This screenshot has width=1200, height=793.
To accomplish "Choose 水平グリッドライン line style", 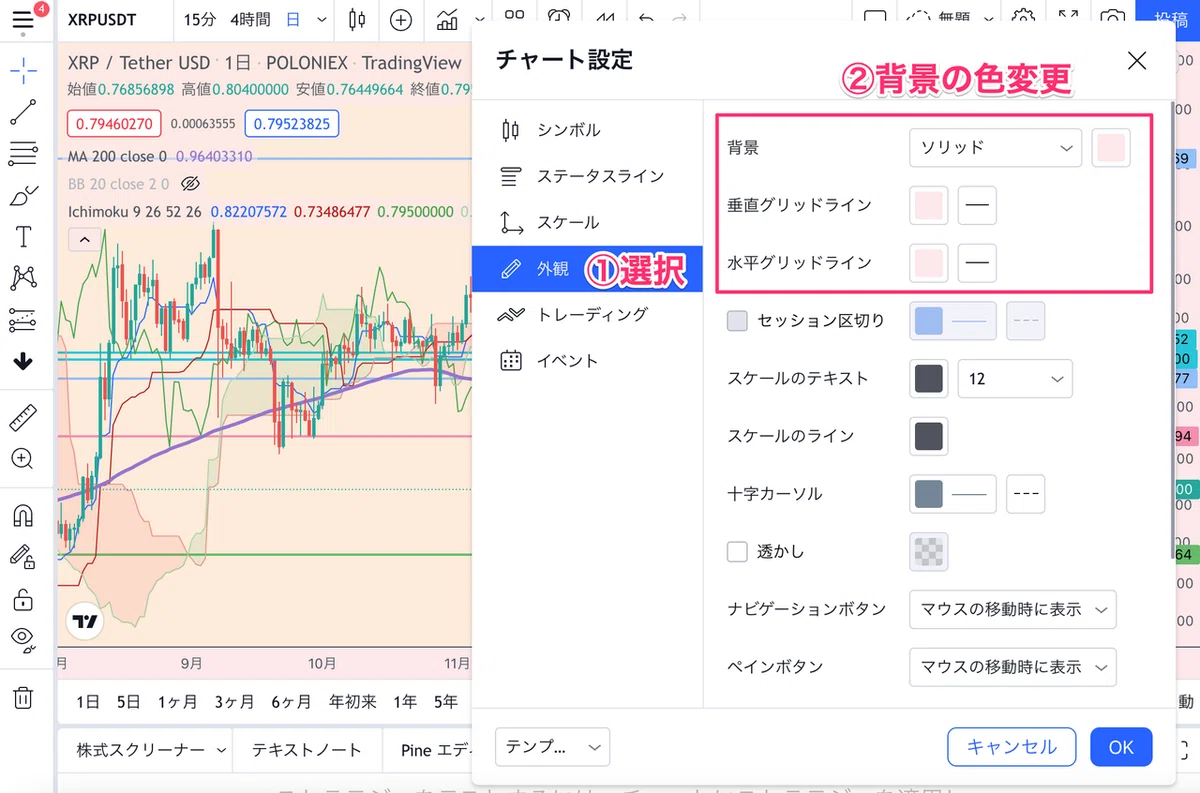I will click(x=977, y=264).
